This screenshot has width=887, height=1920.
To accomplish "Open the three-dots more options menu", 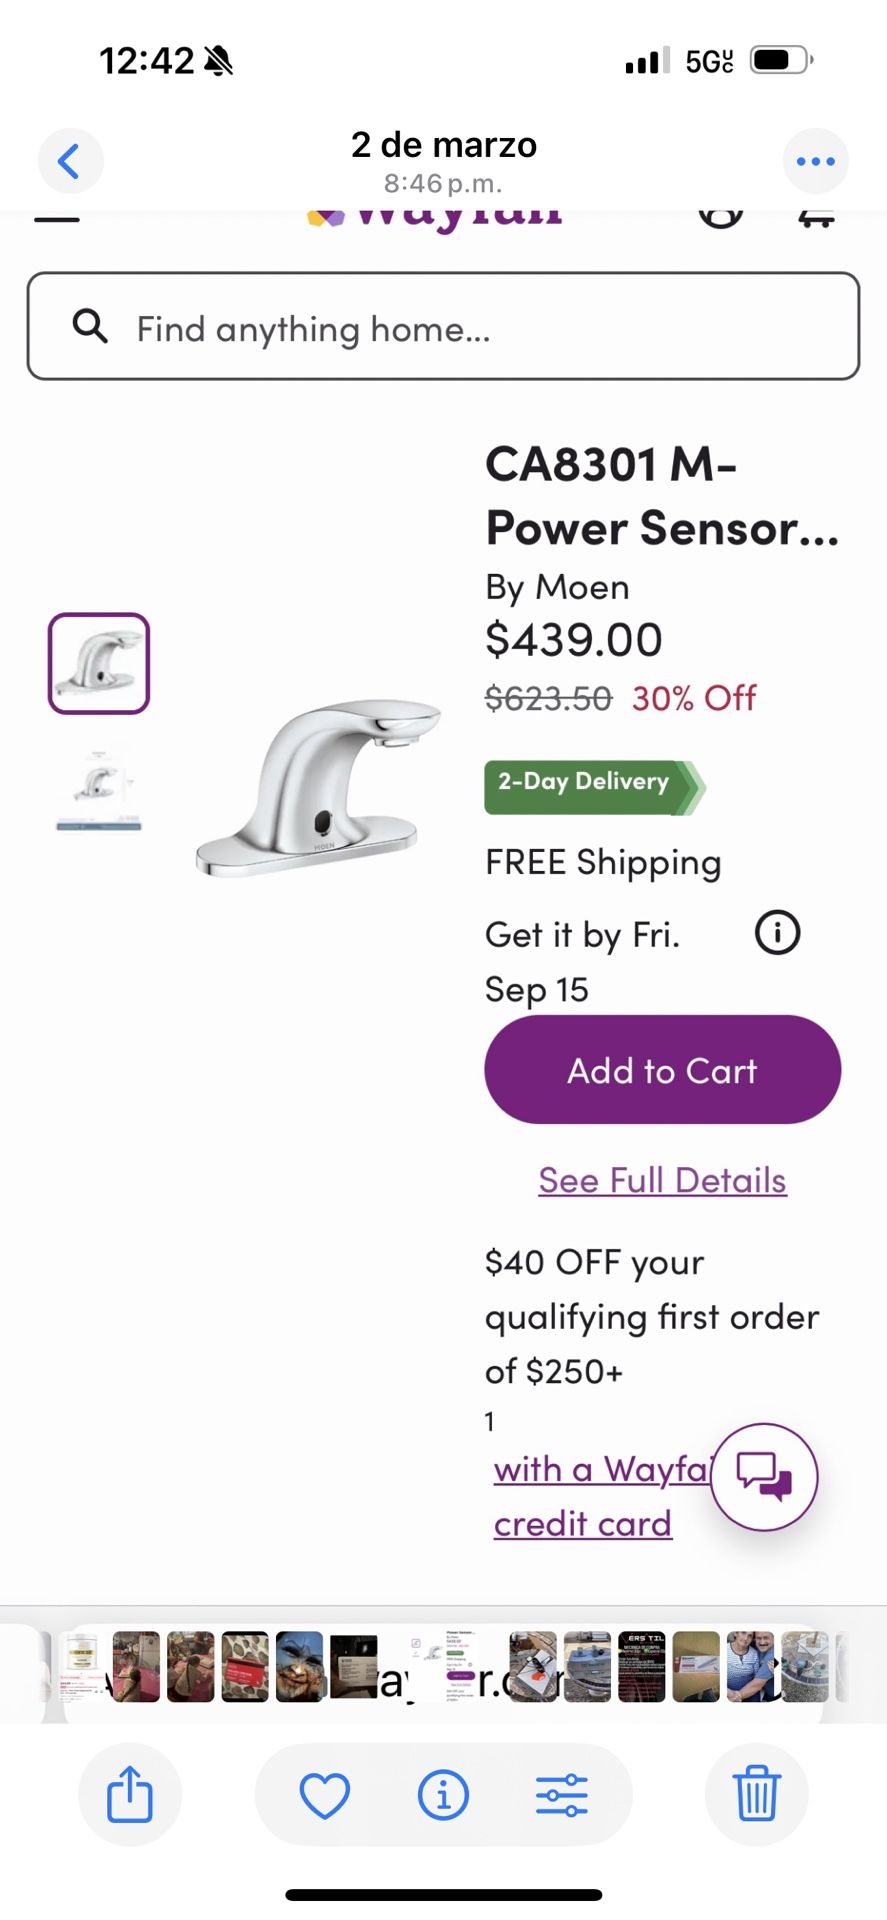I will [x=815, y=161].
